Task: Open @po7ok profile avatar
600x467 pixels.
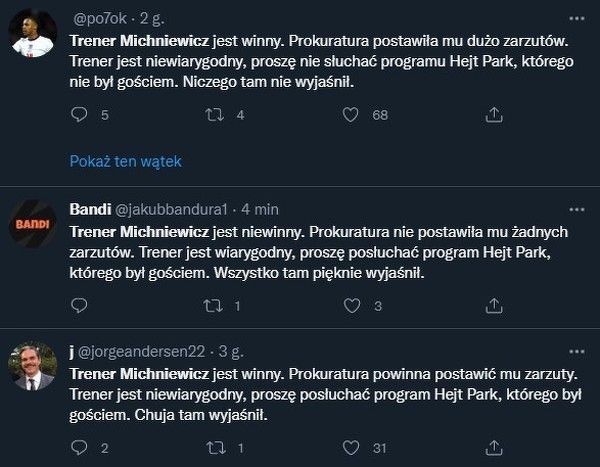Action: point(34,34)
